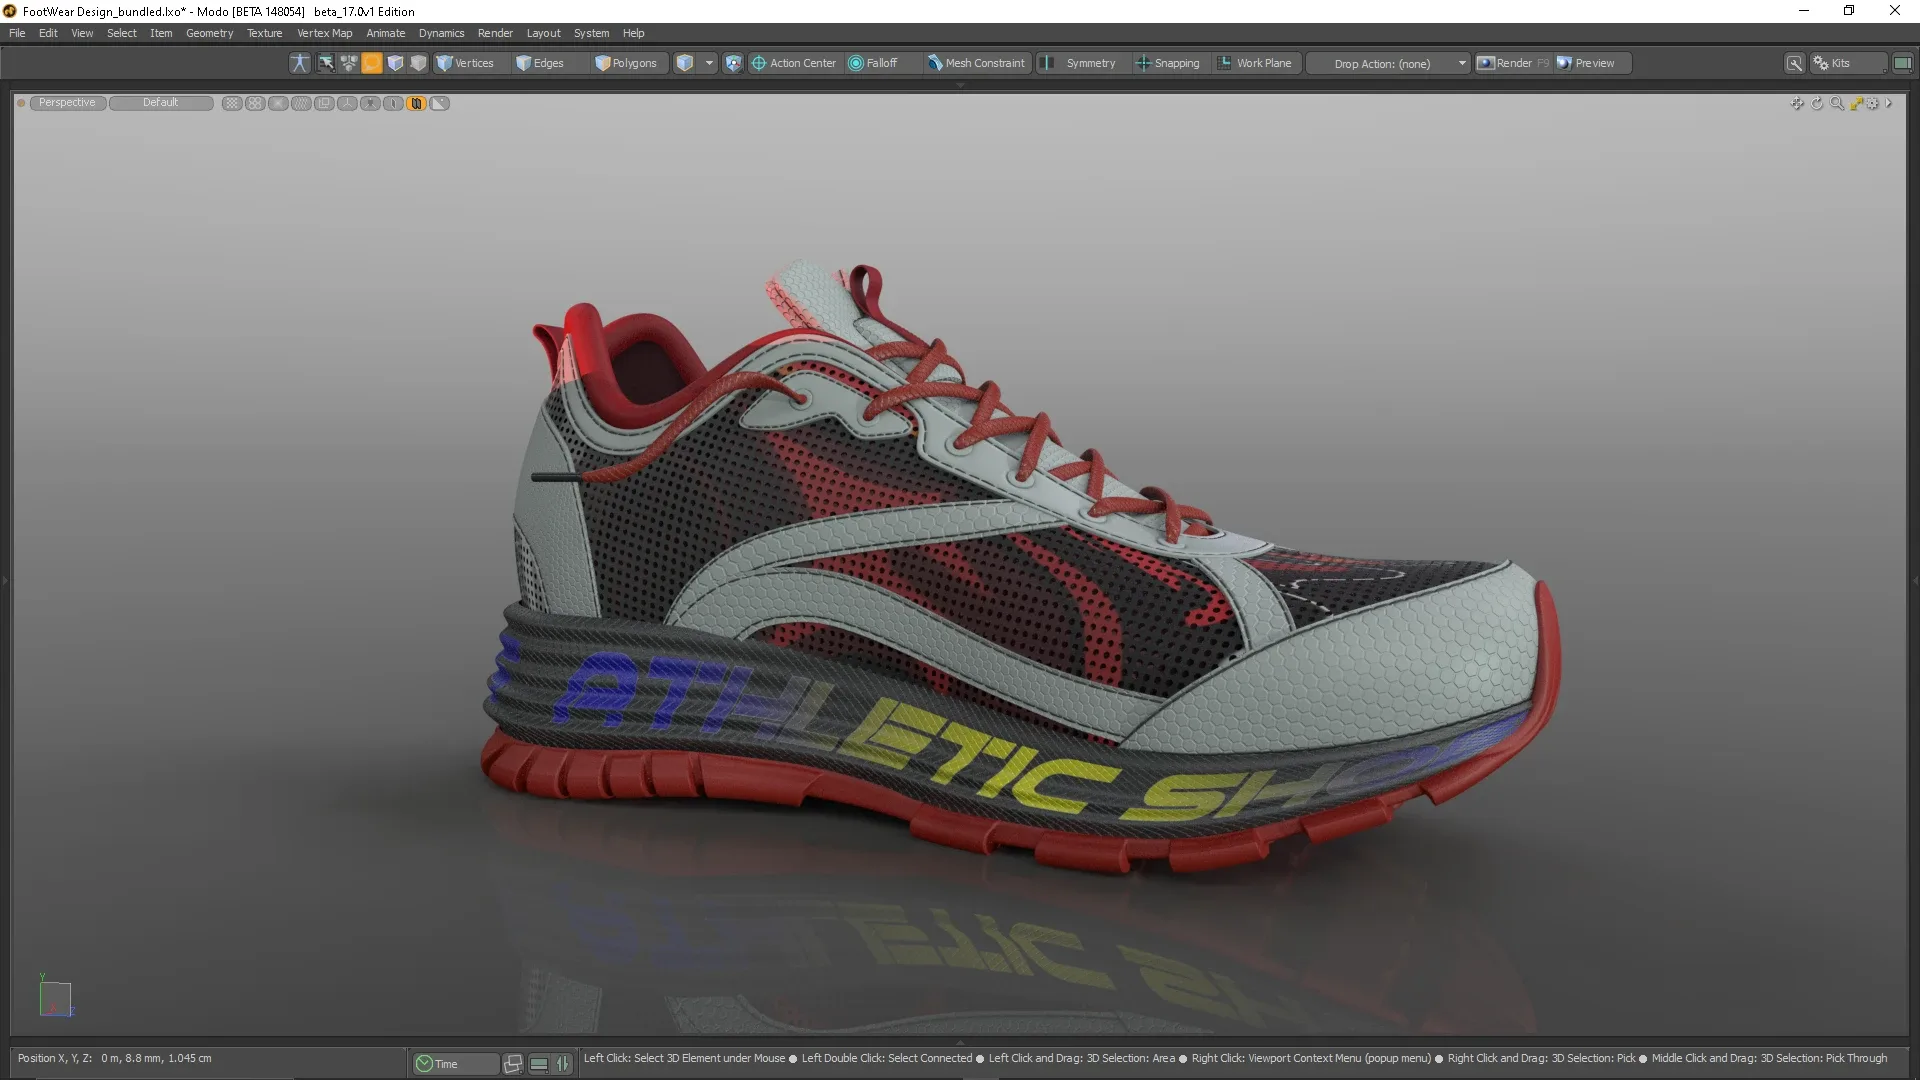This screenshot has width=1920, height=1080.
Task: Open the Preview render window
Action: coord(1593,63)
